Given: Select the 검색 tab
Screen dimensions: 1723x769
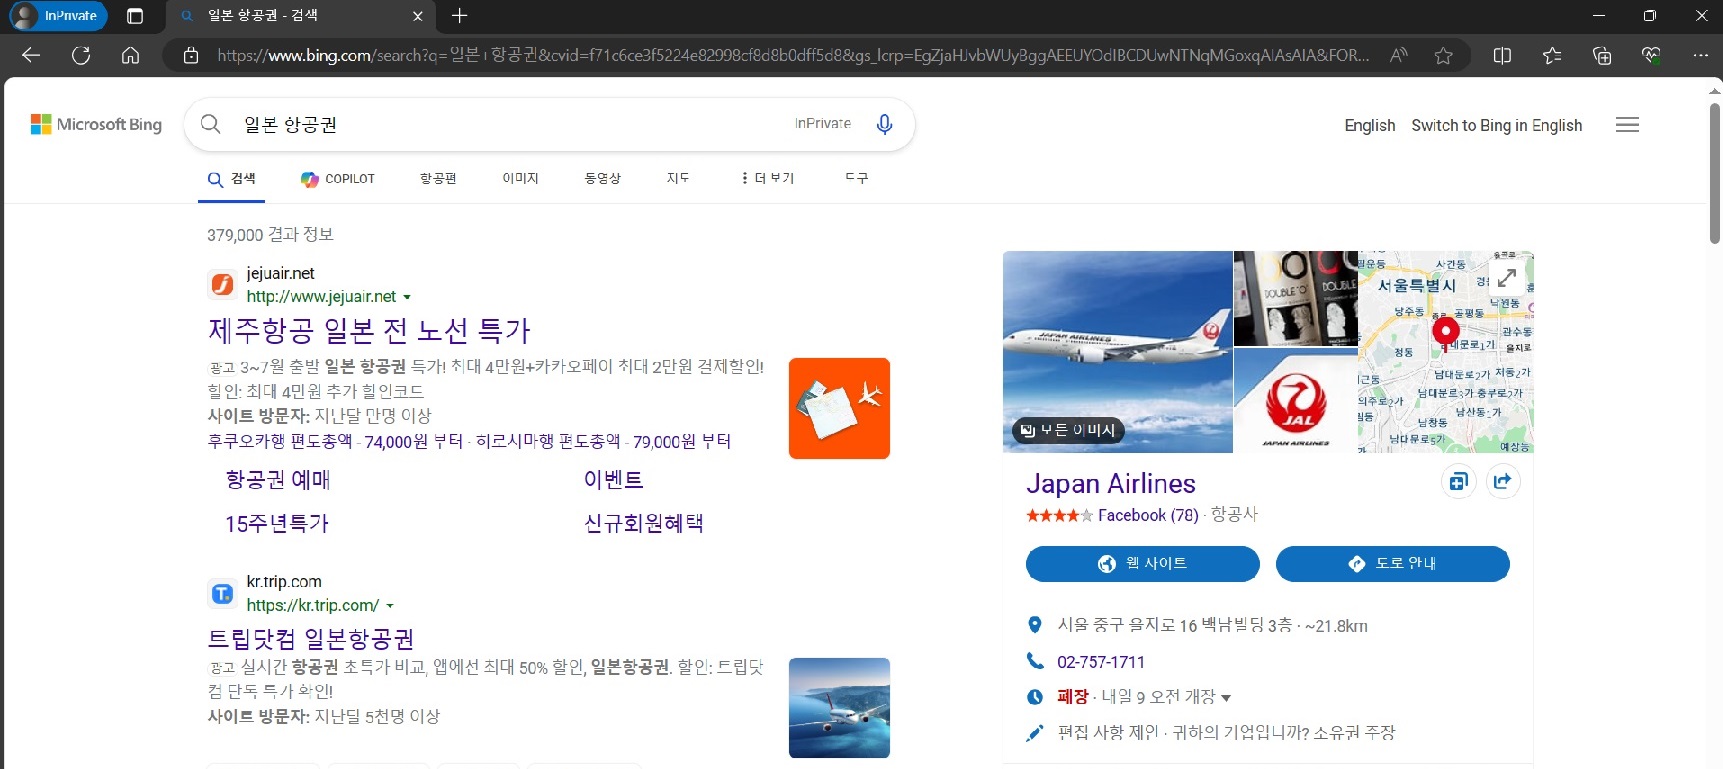Looking at the screenshot, I should tap(231, 179).
